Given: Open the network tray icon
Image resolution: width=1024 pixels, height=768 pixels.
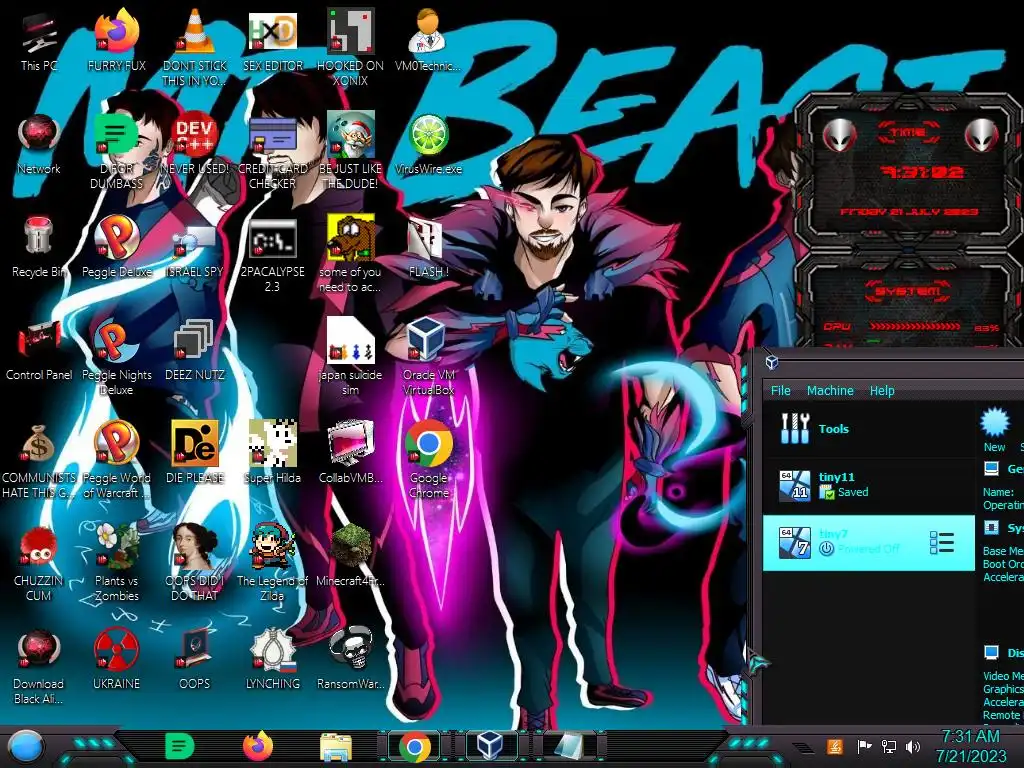Looking at the screenshot, I should click(889, 746).
